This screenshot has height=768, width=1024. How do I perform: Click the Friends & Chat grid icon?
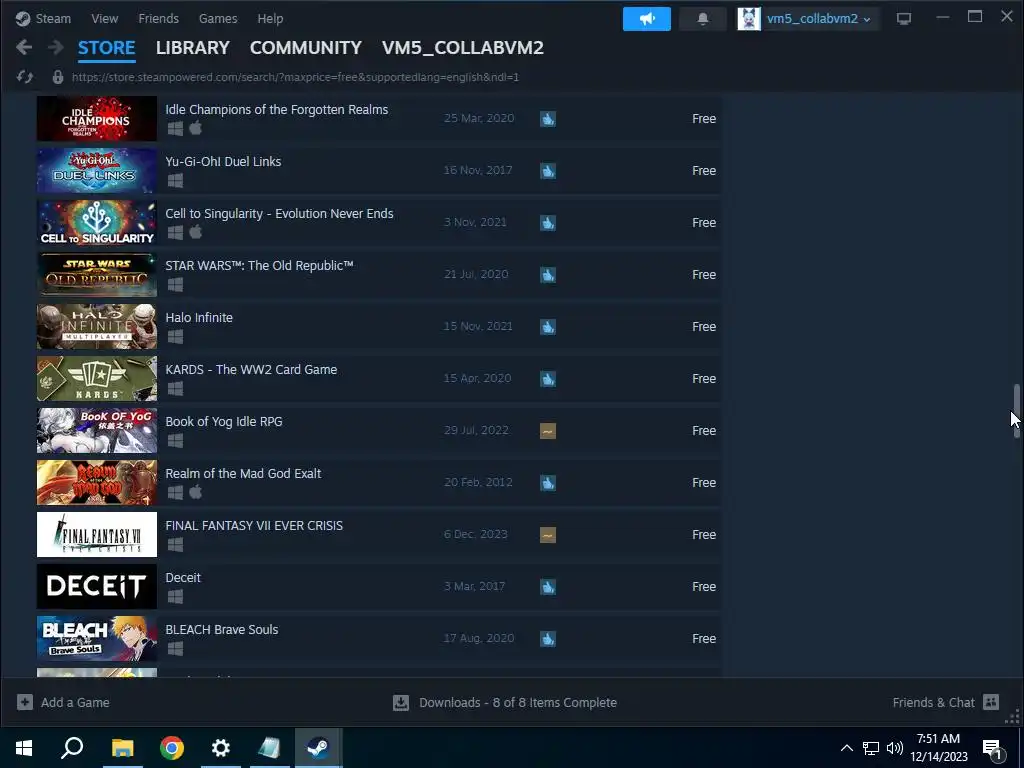coord(991,702)
